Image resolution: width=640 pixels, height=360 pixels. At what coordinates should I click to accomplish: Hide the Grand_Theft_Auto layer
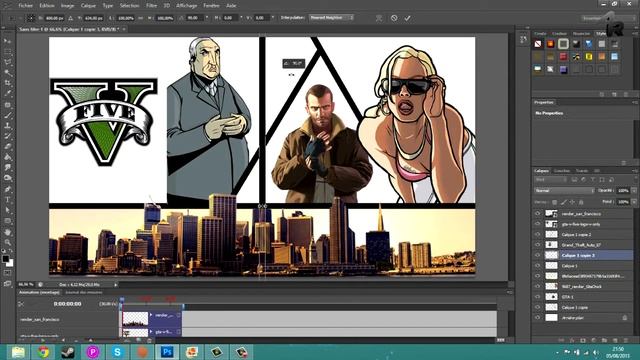point(537,245)
